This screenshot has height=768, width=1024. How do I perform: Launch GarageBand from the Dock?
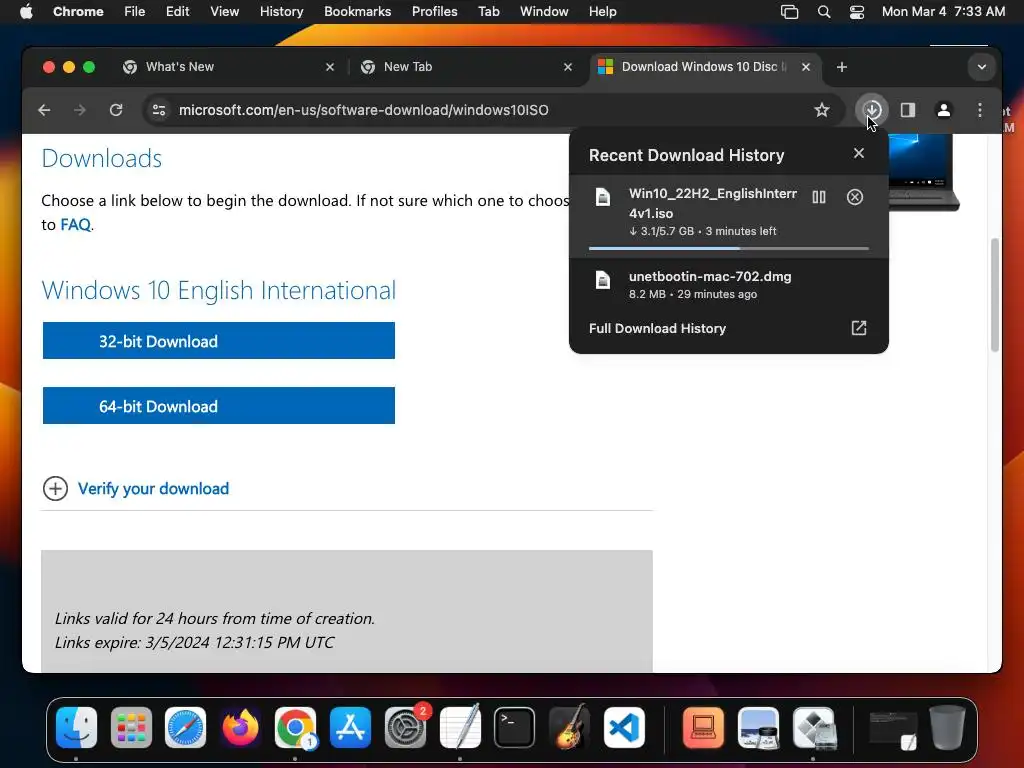point(569,728)
